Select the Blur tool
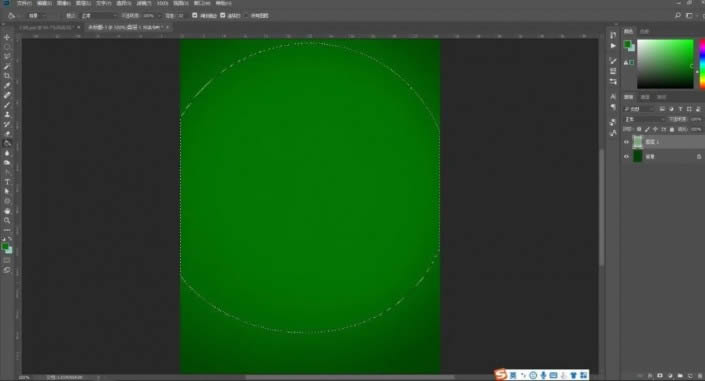 [x=7, y=153]
